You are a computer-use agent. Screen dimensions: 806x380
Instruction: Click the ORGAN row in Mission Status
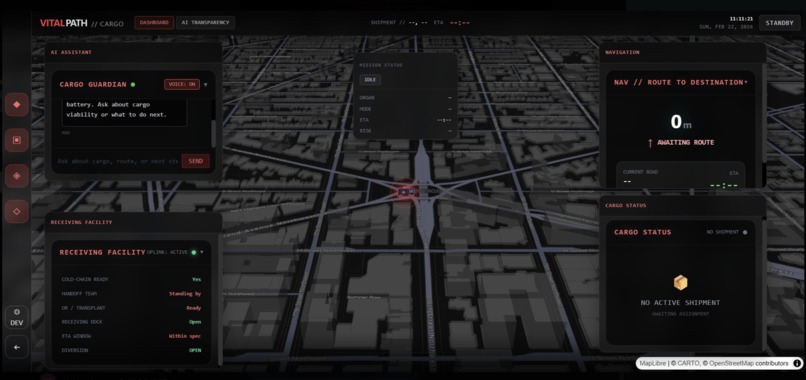tap(406, 98)
